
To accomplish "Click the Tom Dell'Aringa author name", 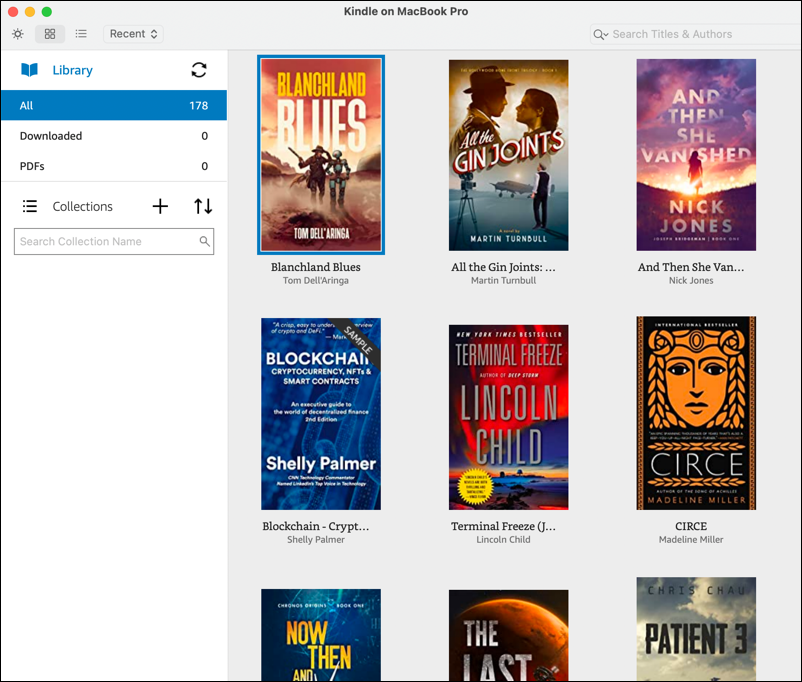I will click(316, 280).
